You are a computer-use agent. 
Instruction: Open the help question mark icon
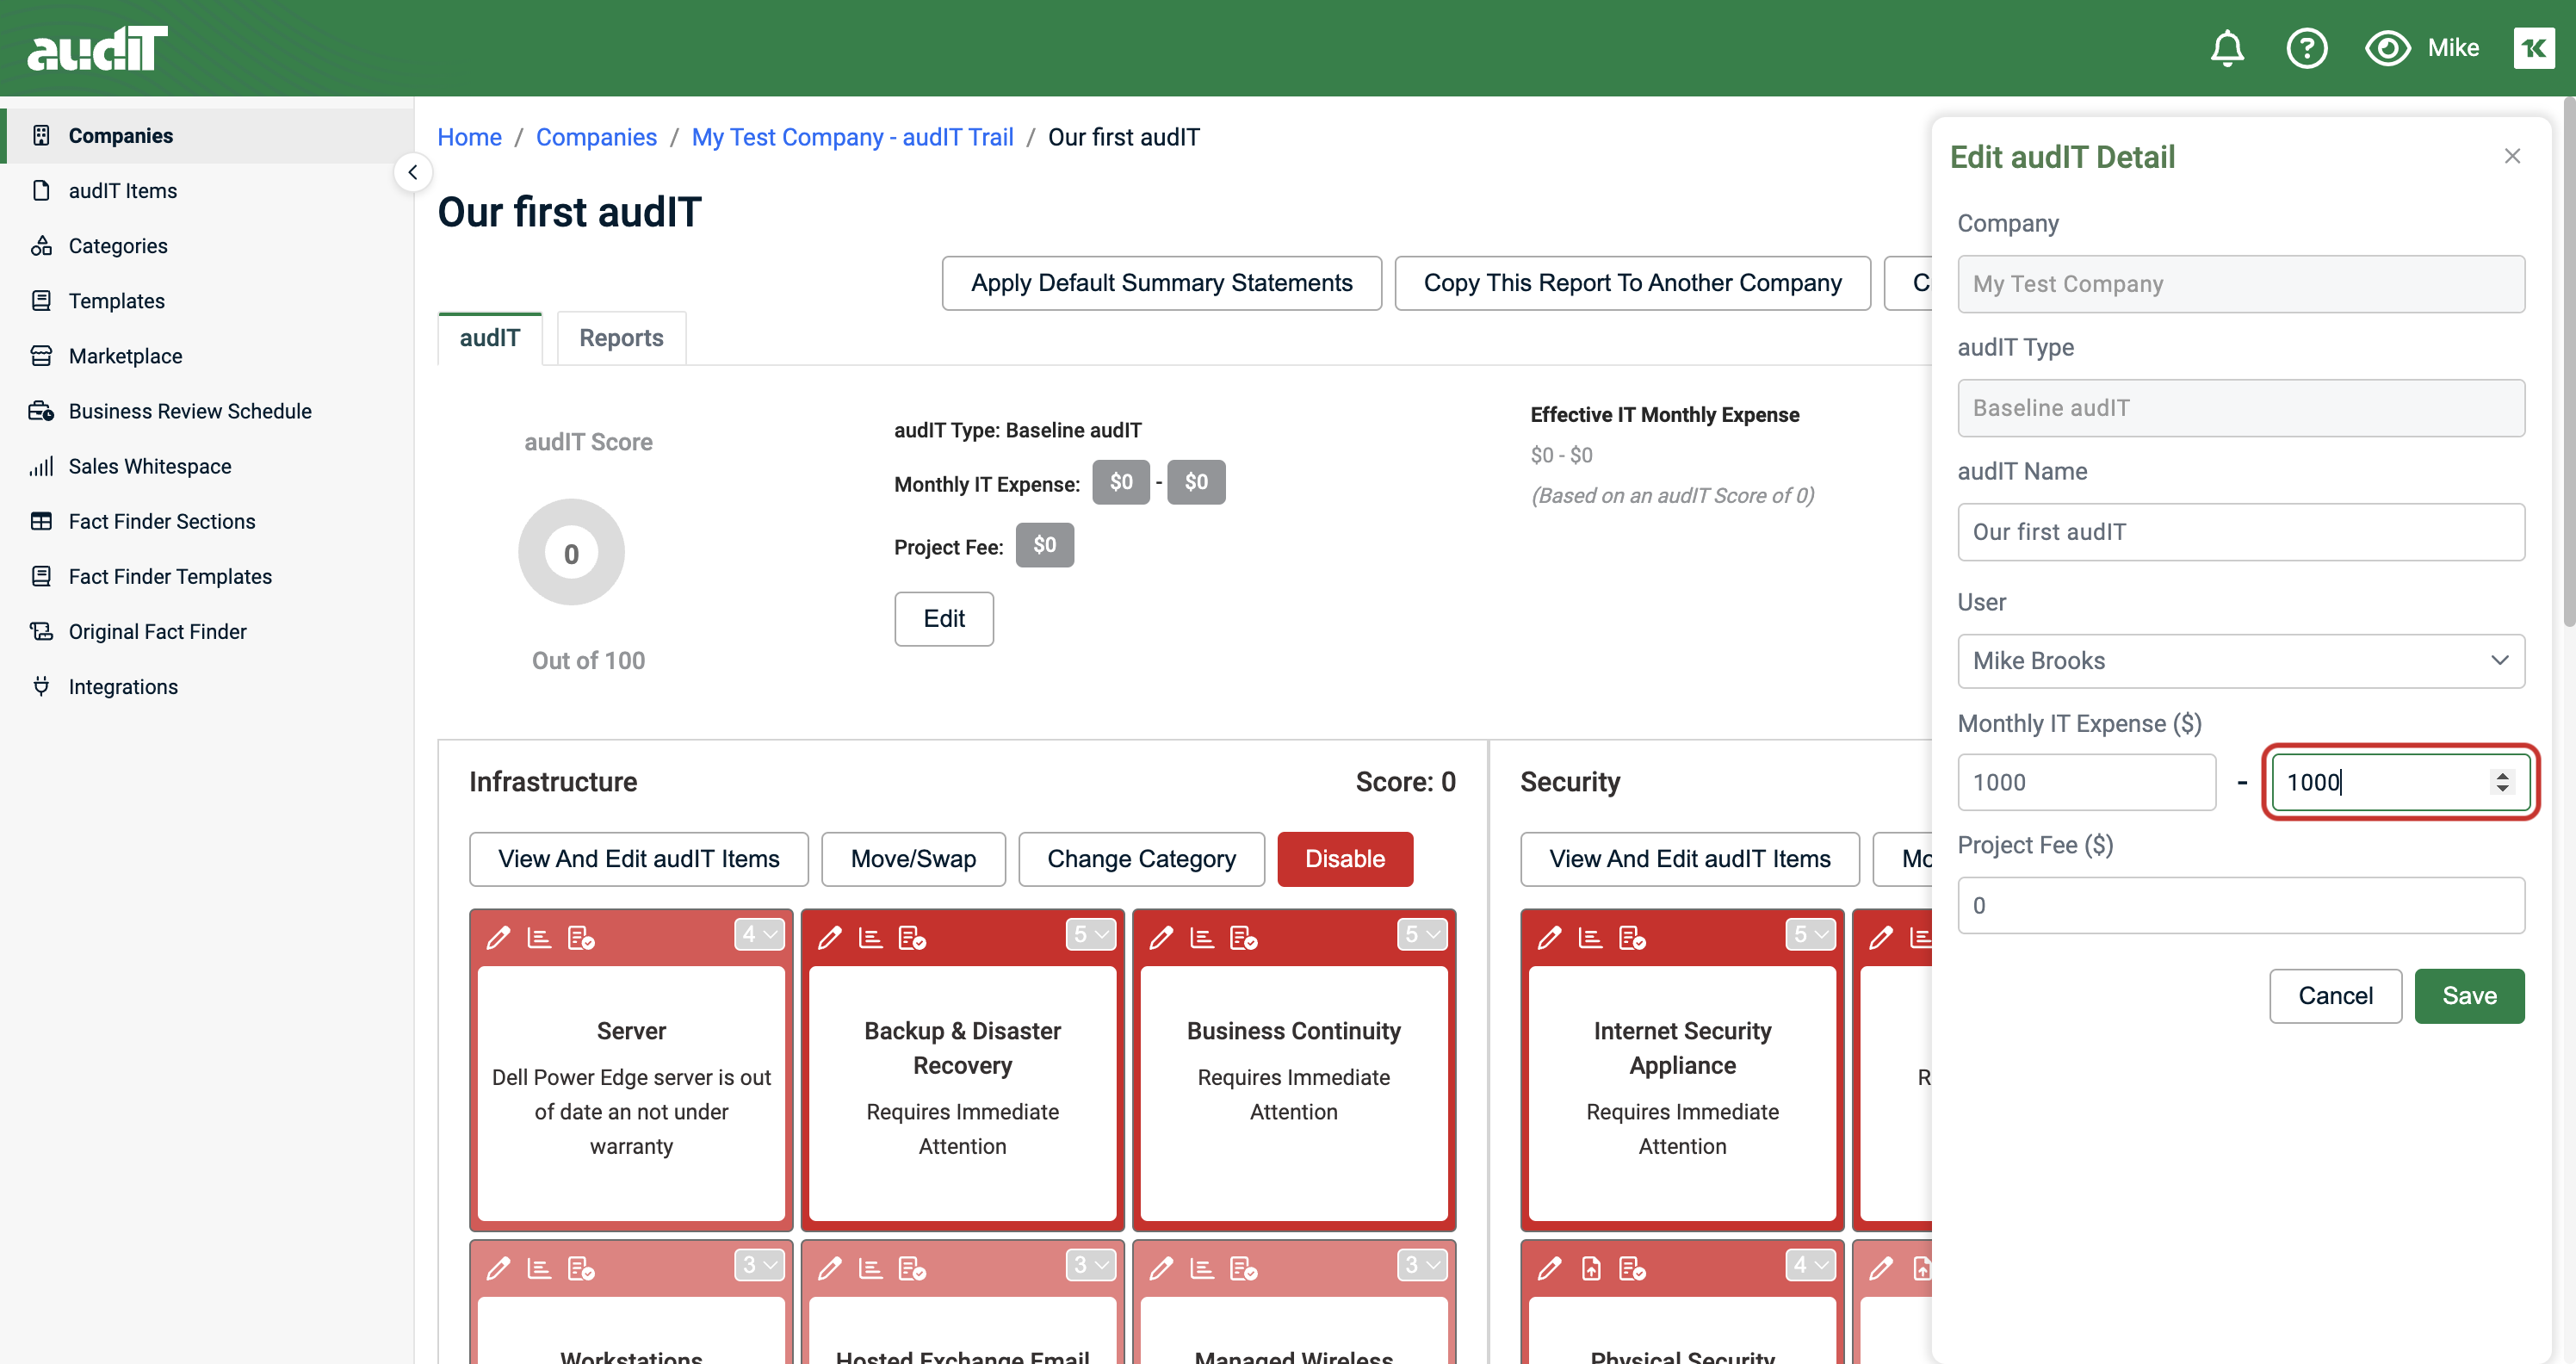click(x=2307, y=48)
